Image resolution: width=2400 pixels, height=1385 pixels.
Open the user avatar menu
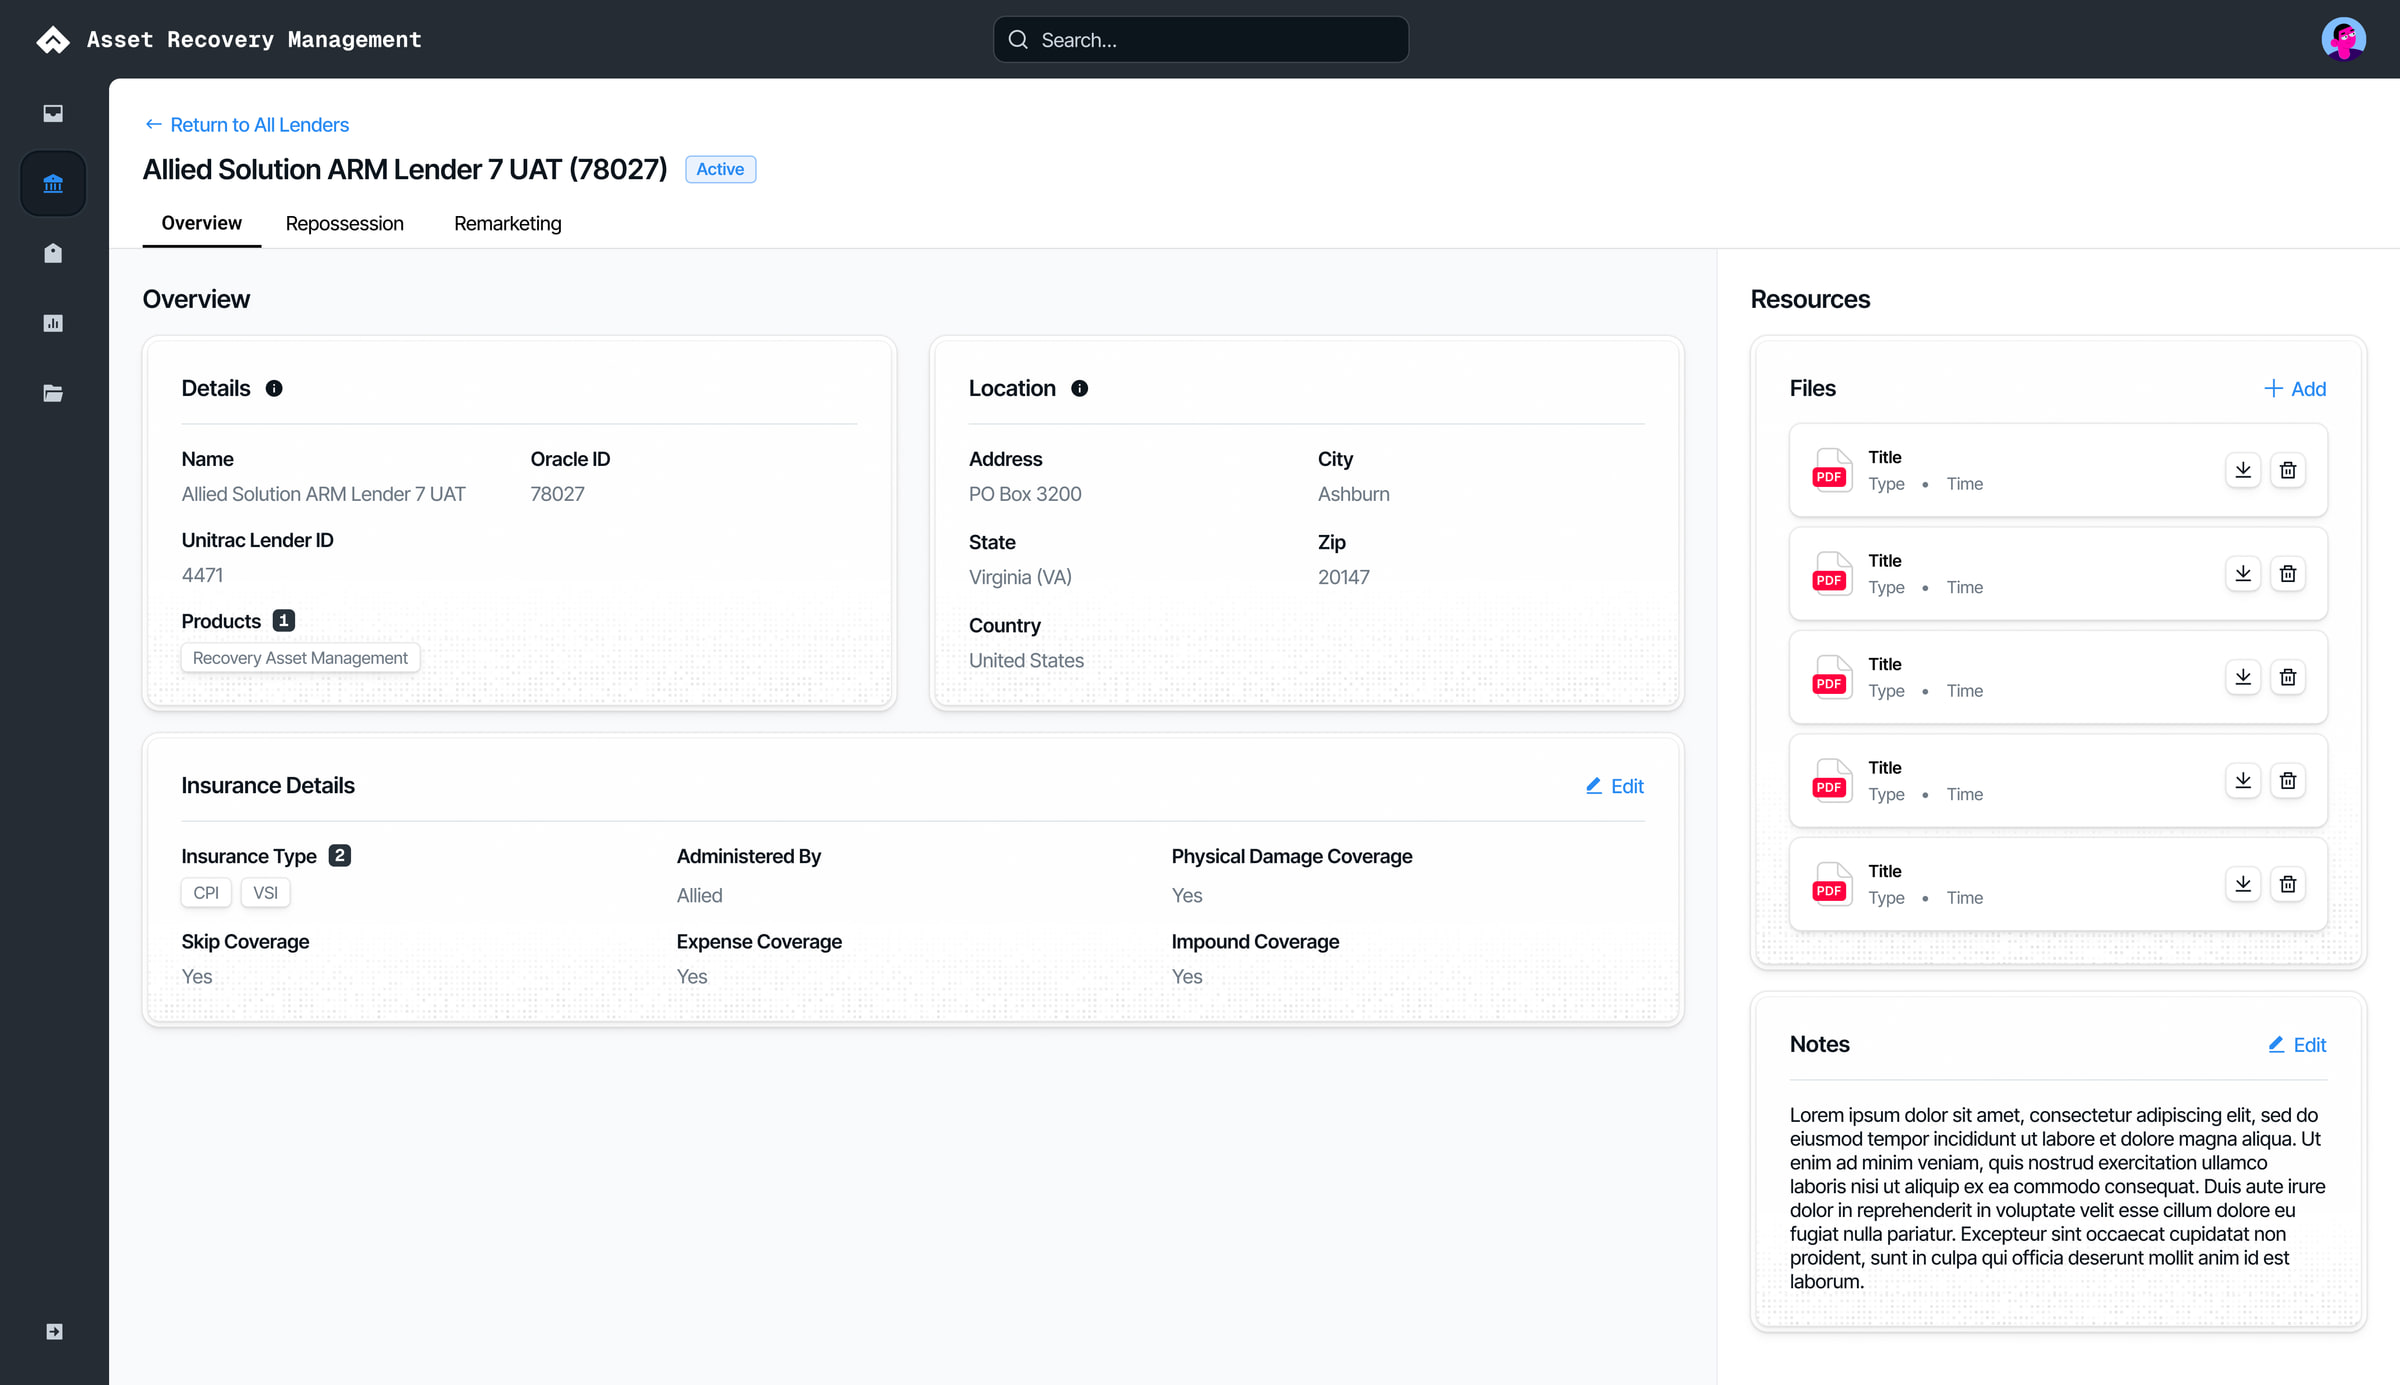[2343, 39]
